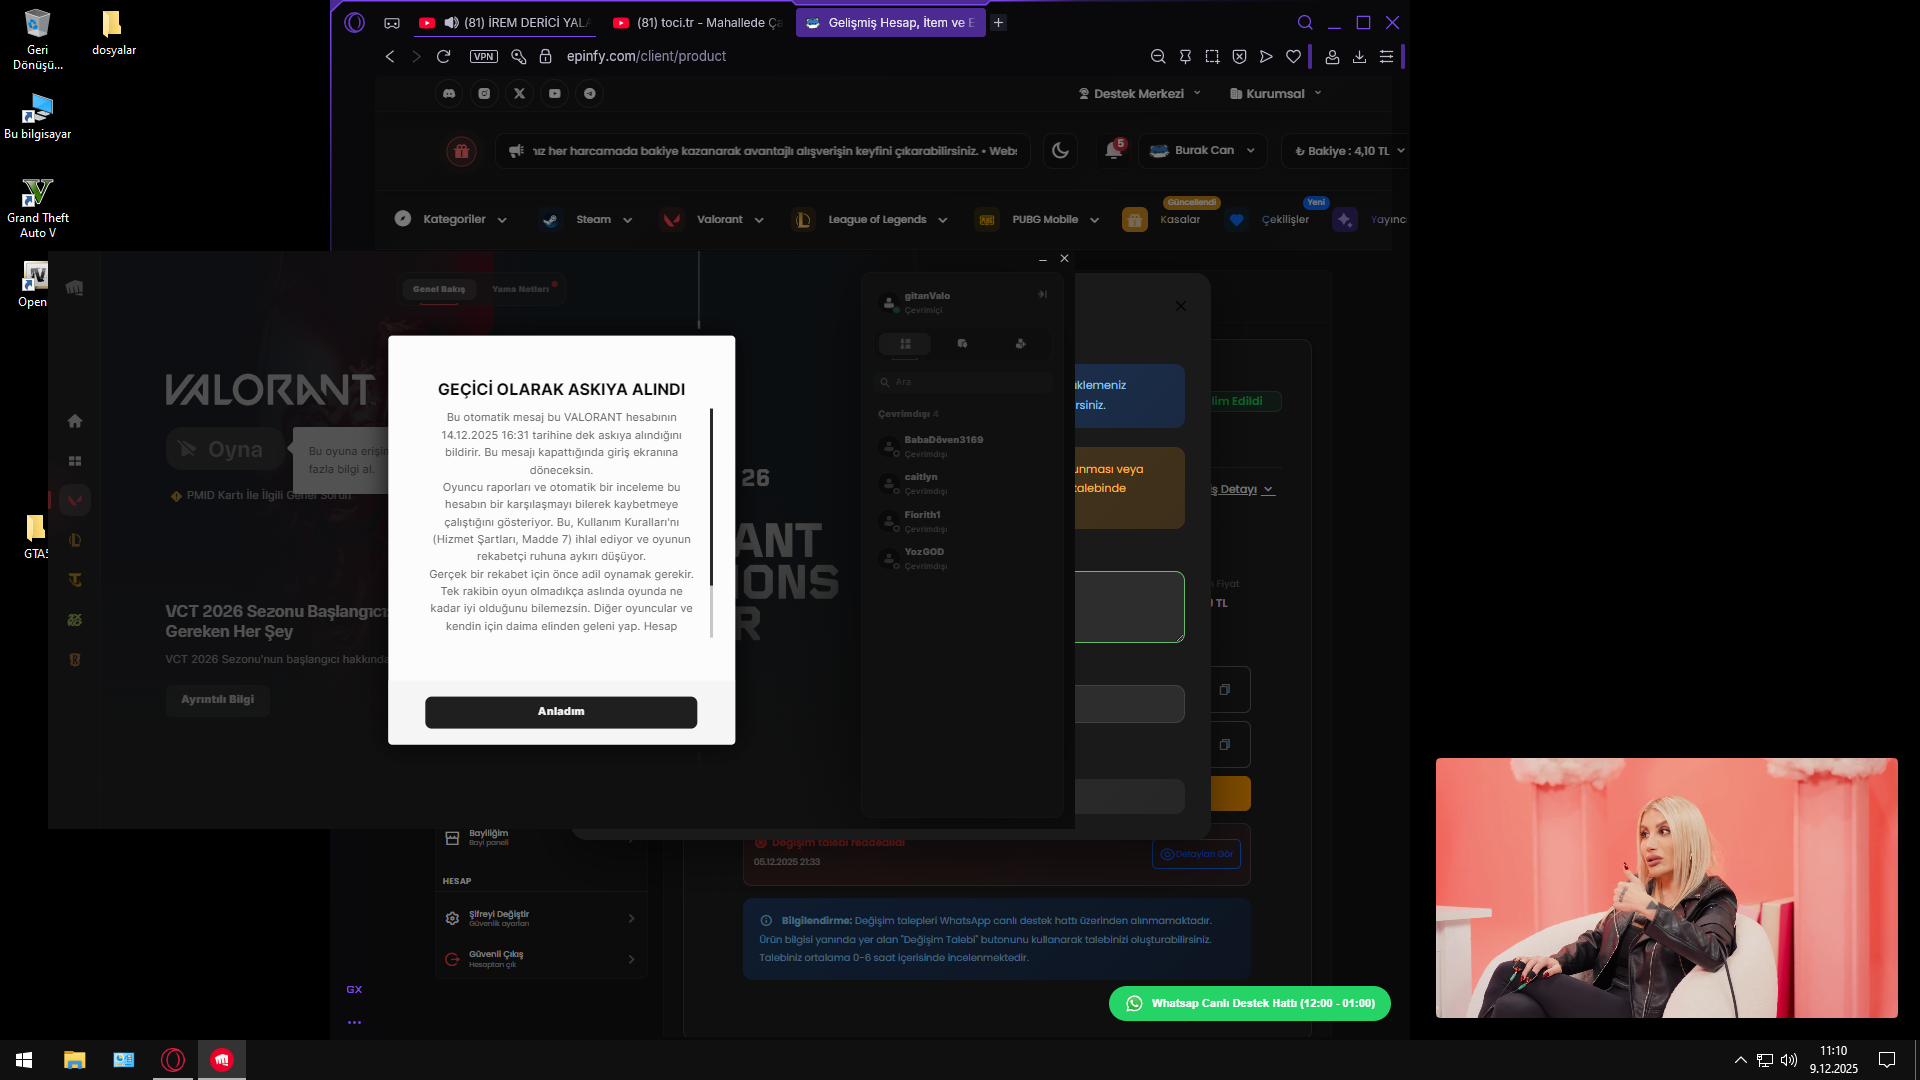This screenshot has height=1080, width=1920.
Task: Open the Yama Notları tab in Riot Client
Action: tap(521, 289)
